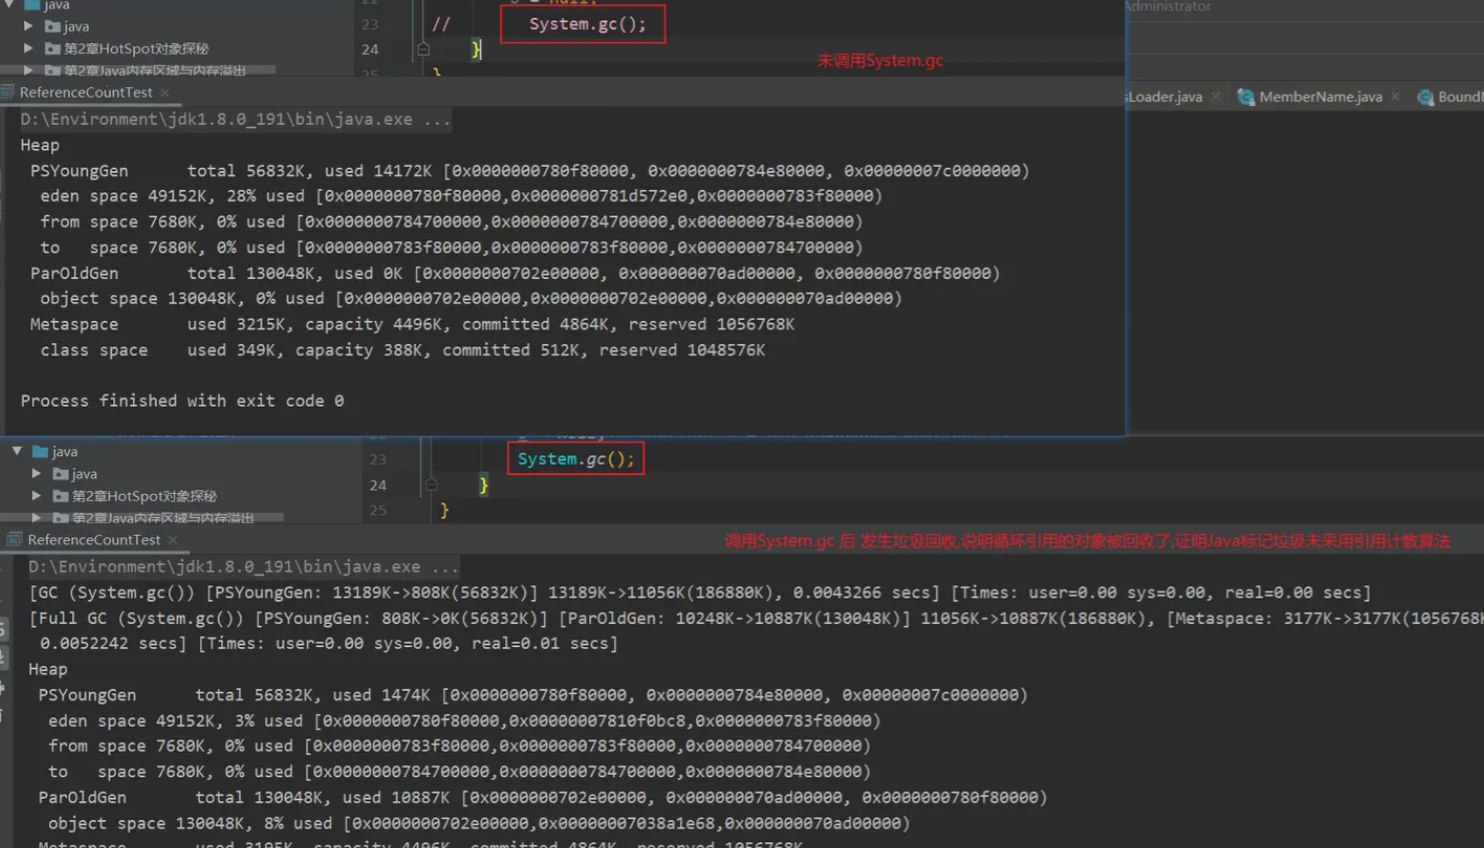Click the fold marker on line 24, lower editor
Viewport: 1484px width, 848px height.
pyautogui.click(x=431, y=485)
